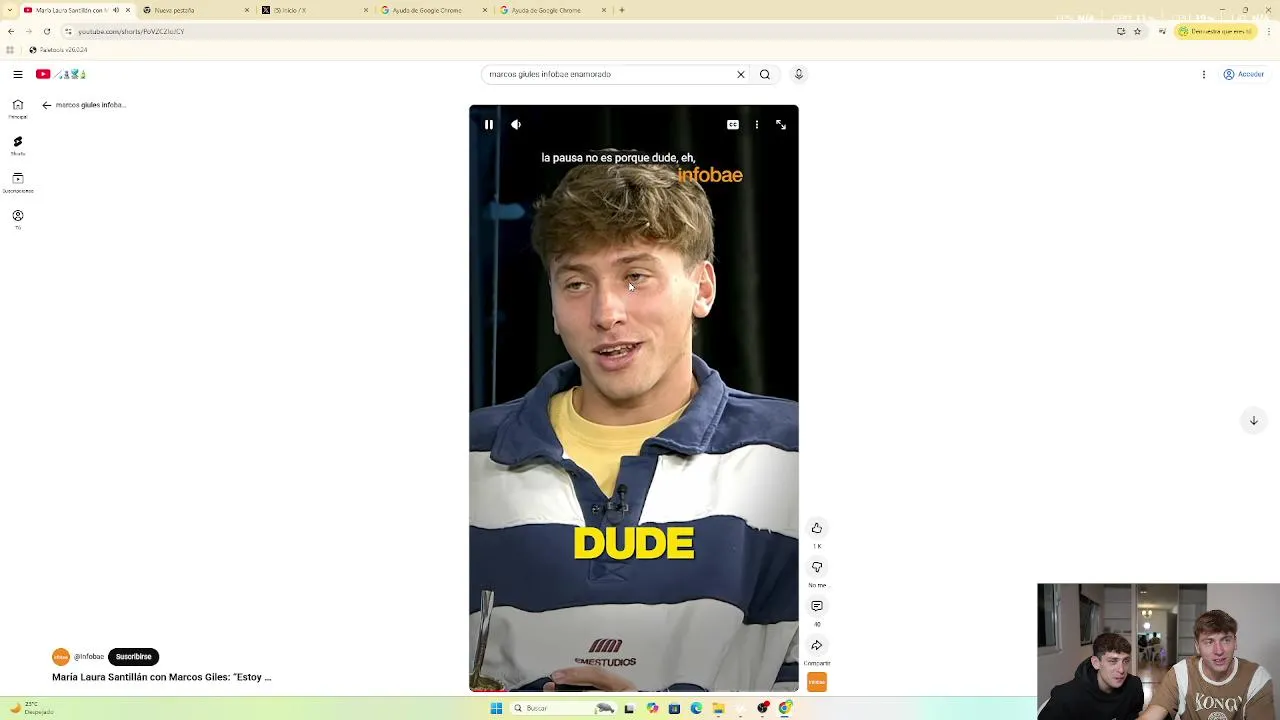Image resolution: width=1280 pixels, height=720 pixels.
Task: Open the apps grid in bookmarks bar
Action: [x=10, y=50]
